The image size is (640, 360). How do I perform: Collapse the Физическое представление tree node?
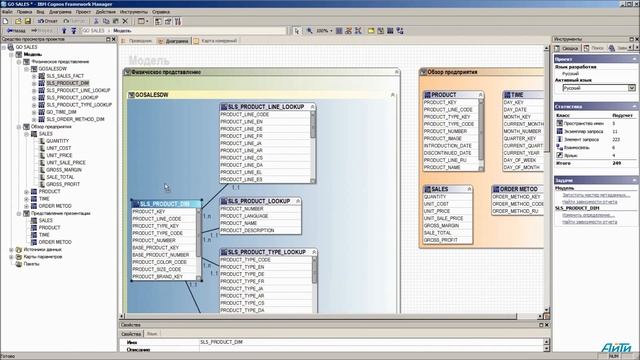point(19,62)
